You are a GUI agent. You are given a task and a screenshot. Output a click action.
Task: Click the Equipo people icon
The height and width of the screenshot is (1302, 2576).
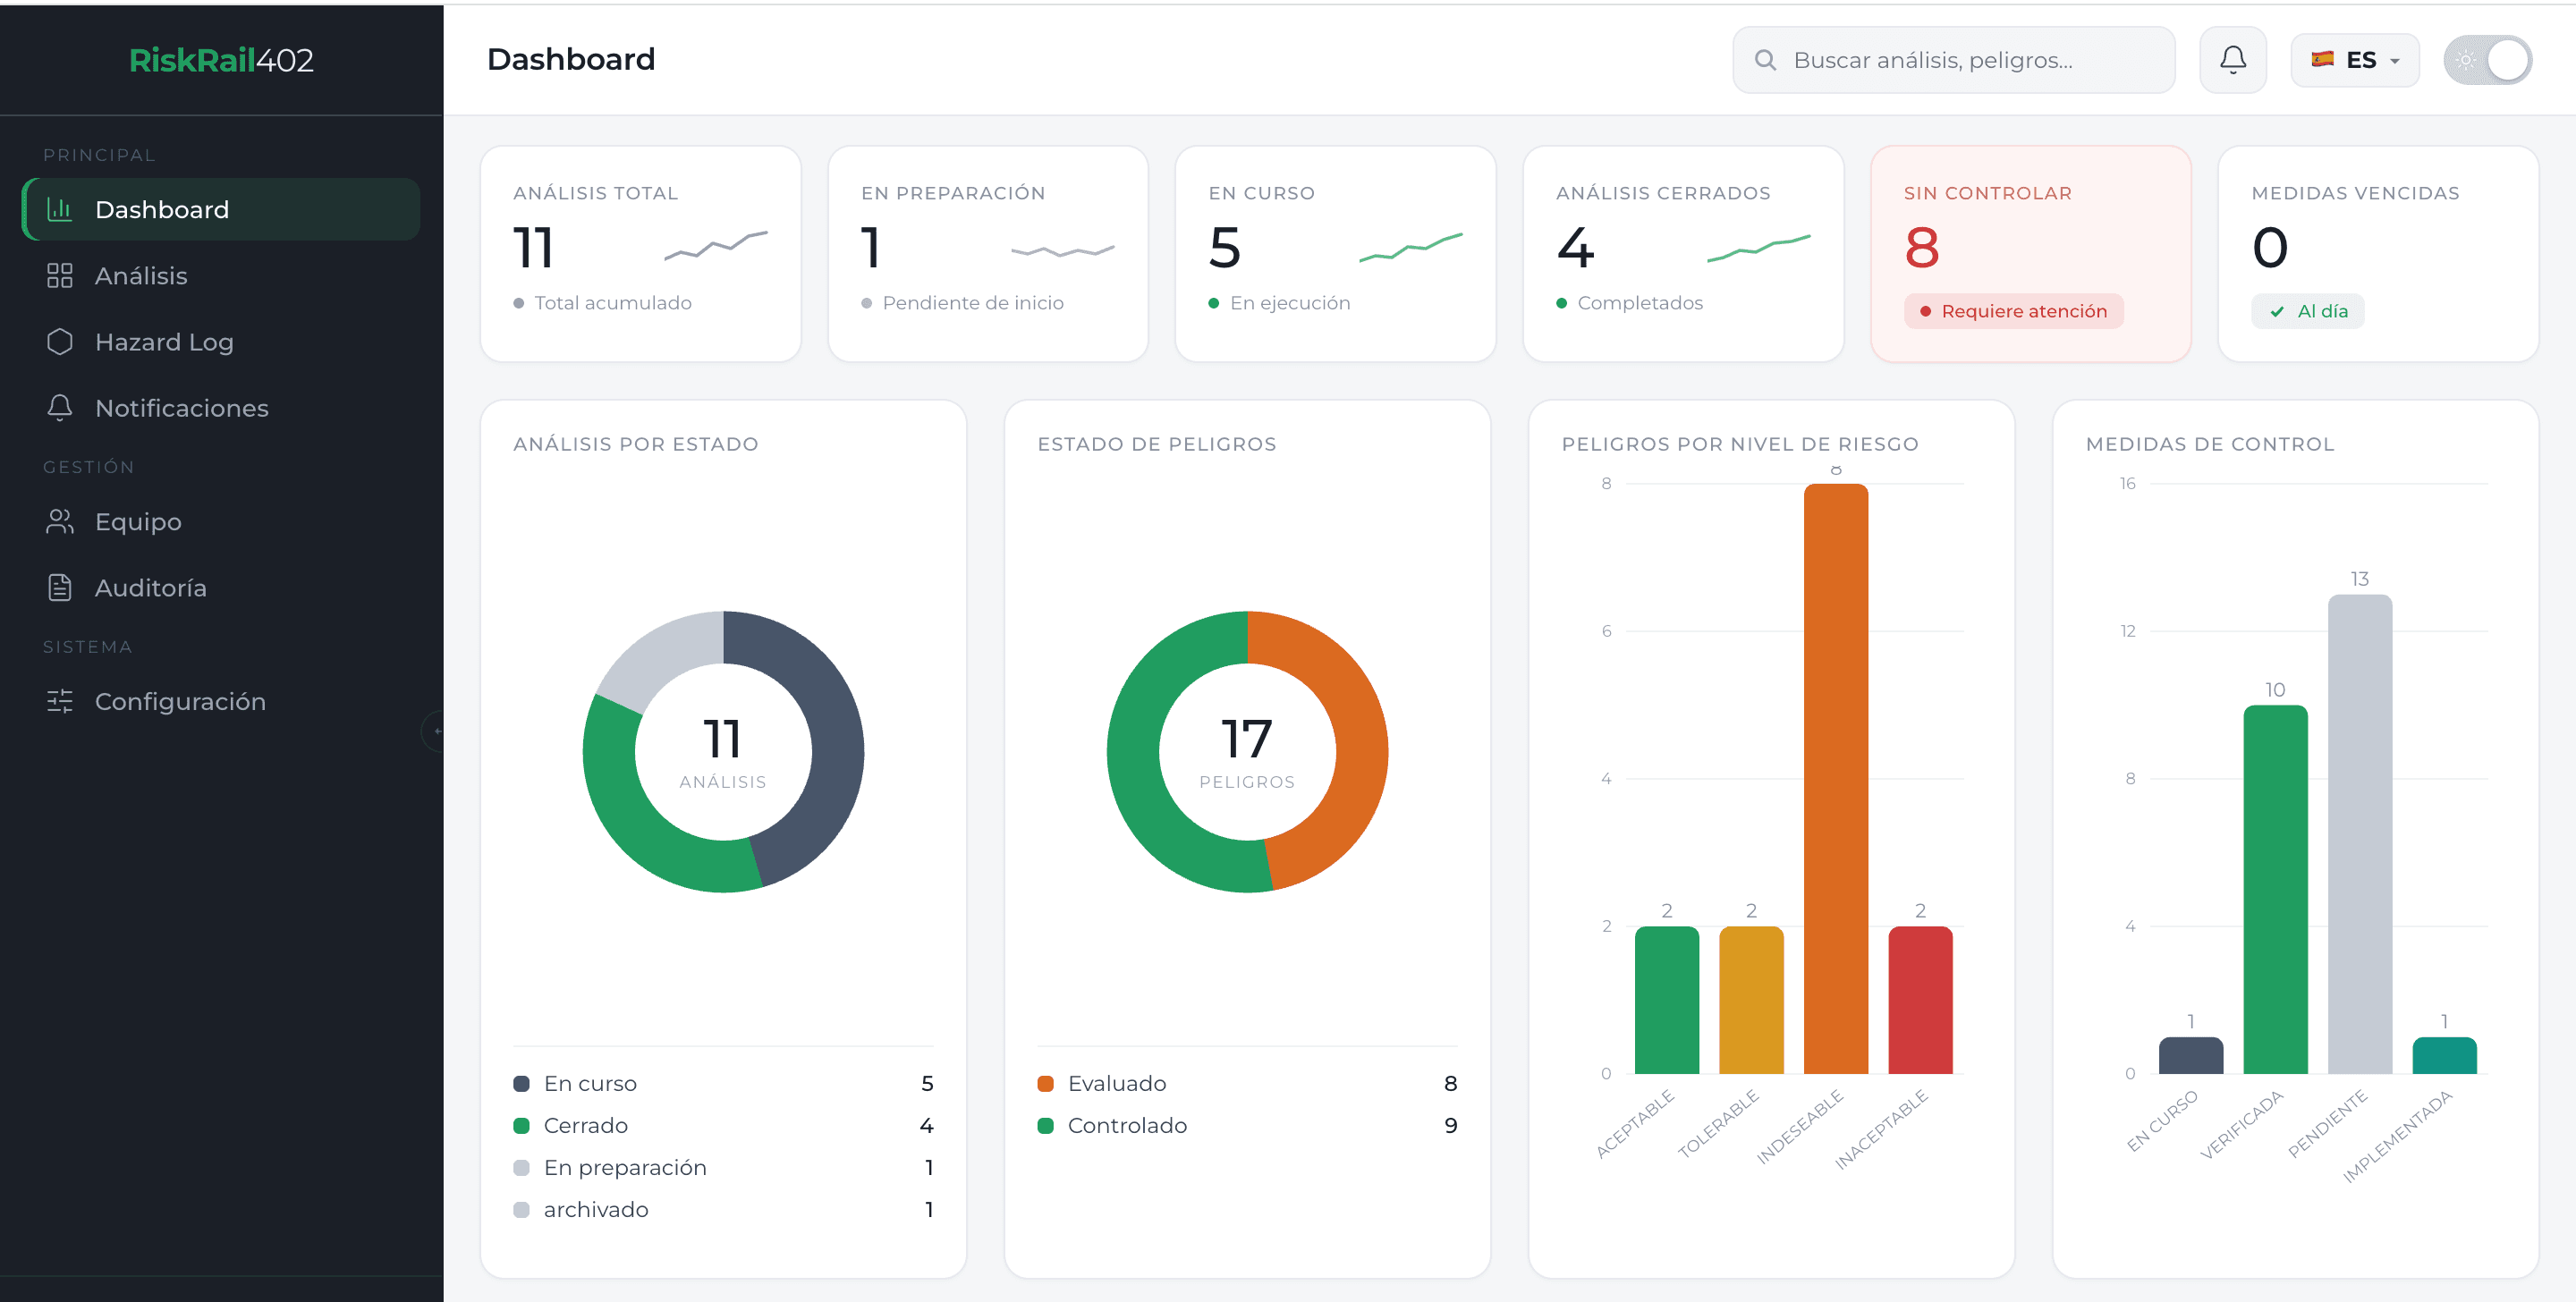tap(60, 522)
